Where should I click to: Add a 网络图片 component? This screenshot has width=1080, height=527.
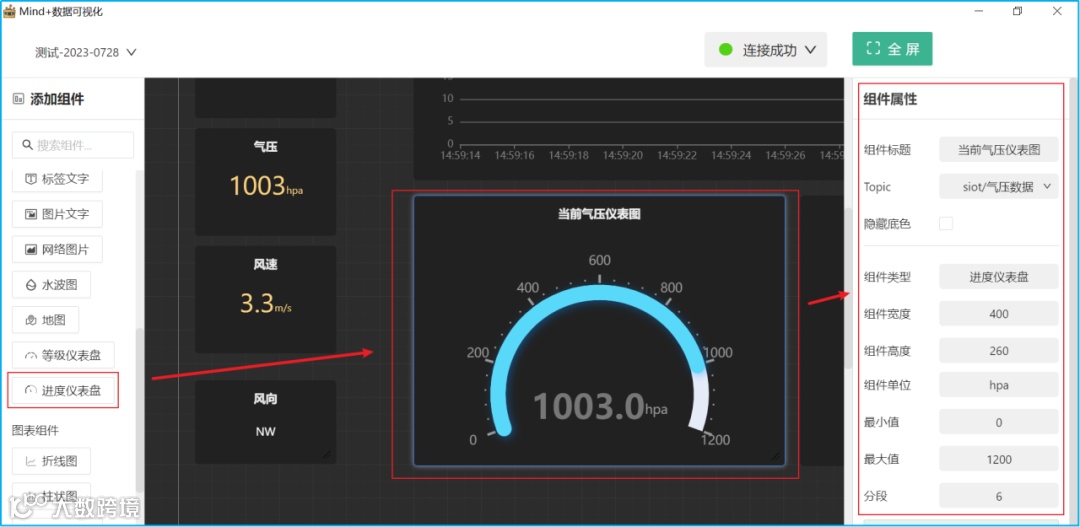coord(57,249)
